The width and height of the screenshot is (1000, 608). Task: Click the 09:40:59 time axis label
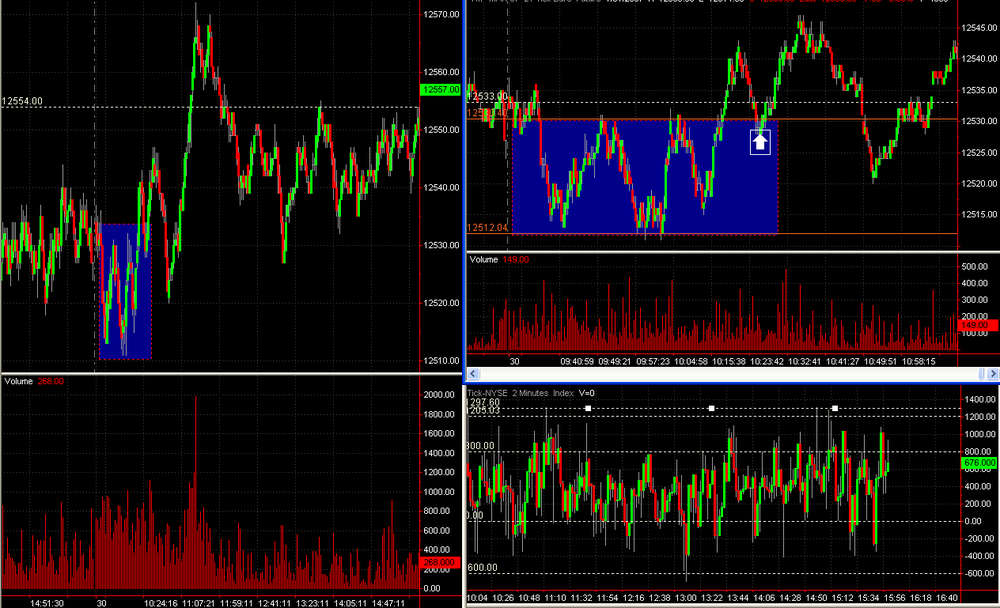click(x=578, y=361)
